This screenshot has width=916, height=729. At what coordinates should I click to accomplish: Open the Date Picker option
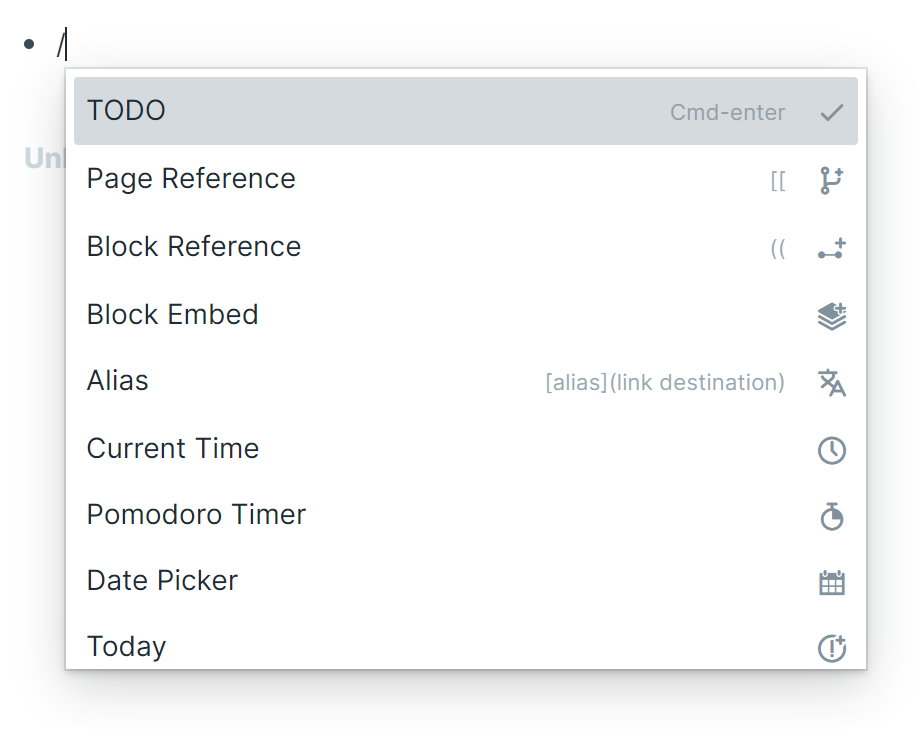(x=162, y=581)
